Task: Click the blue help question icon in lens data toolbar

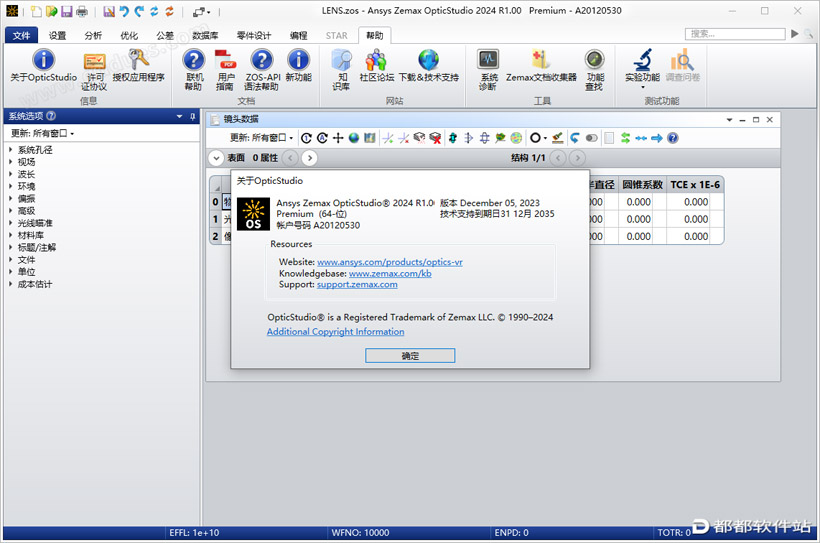Action: [x=673, y=138]
